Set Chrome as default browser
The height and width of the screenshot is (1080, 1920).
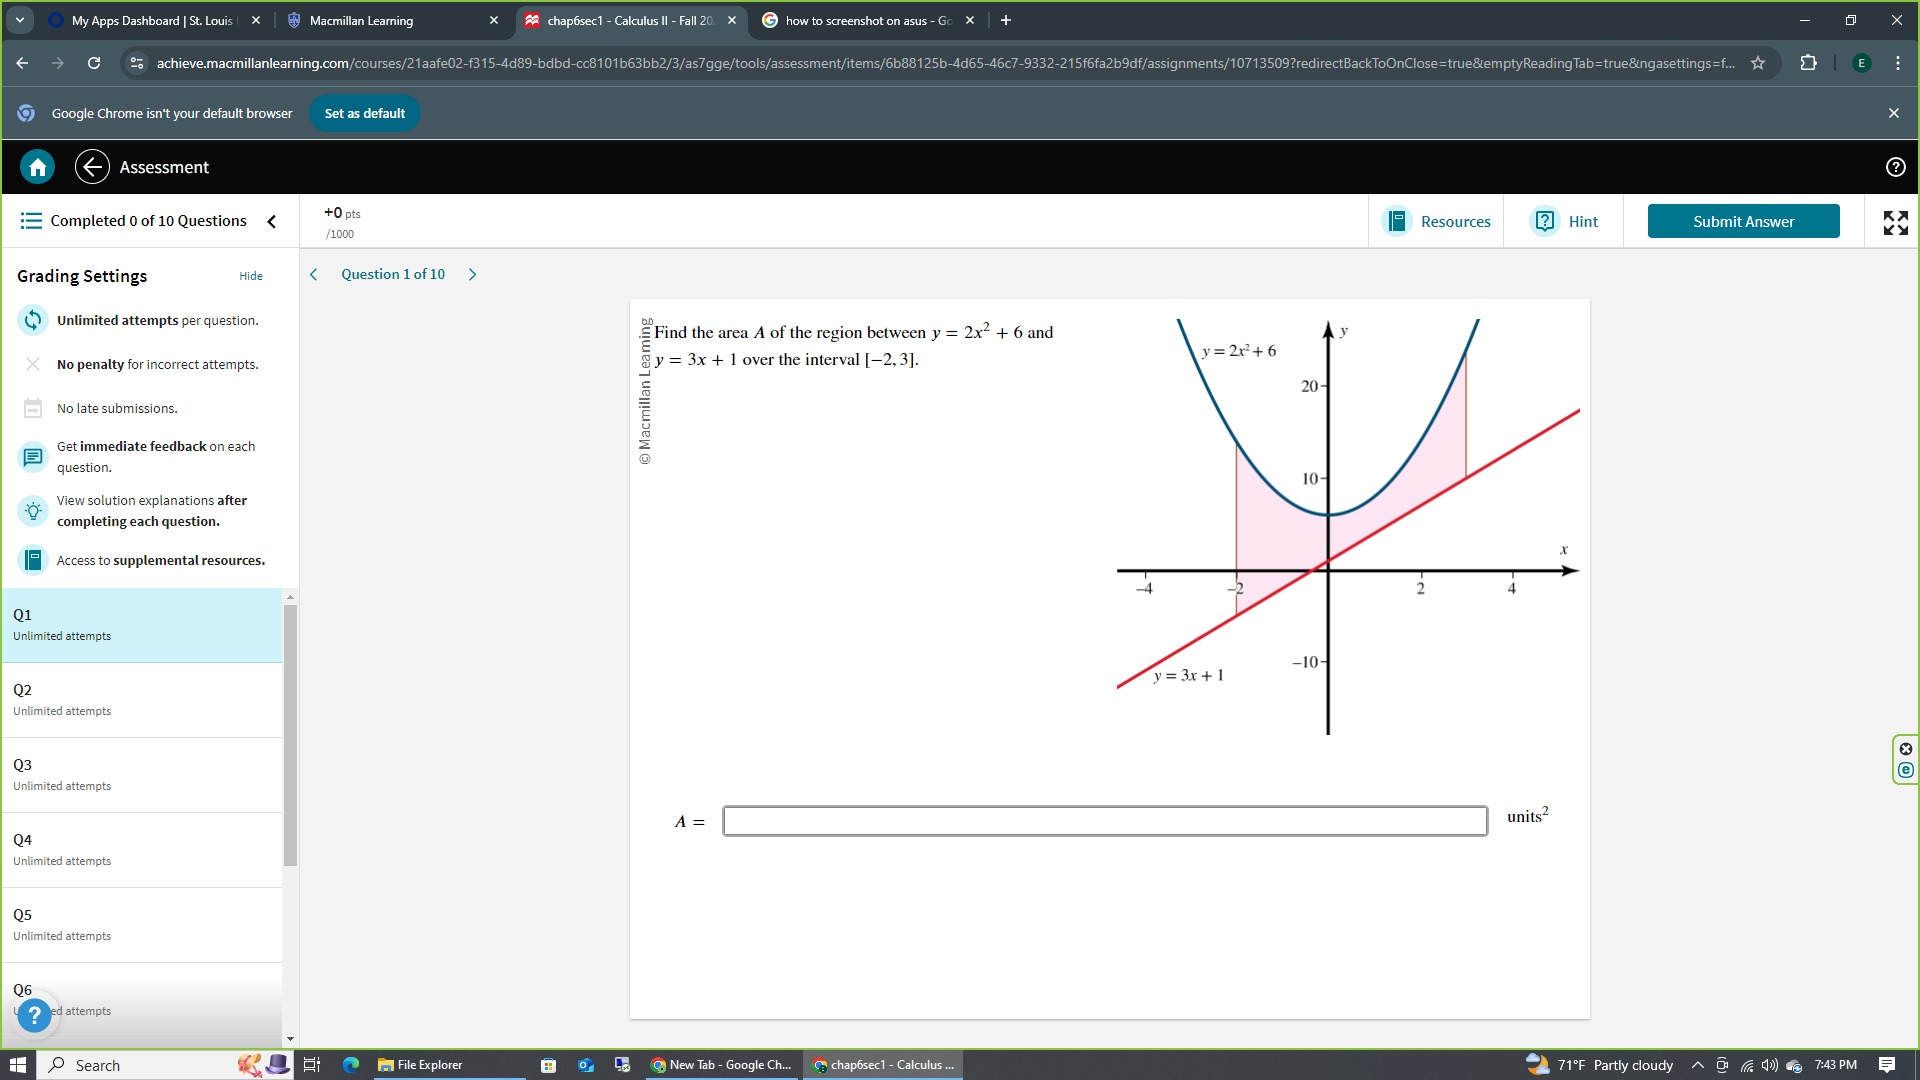364,113
